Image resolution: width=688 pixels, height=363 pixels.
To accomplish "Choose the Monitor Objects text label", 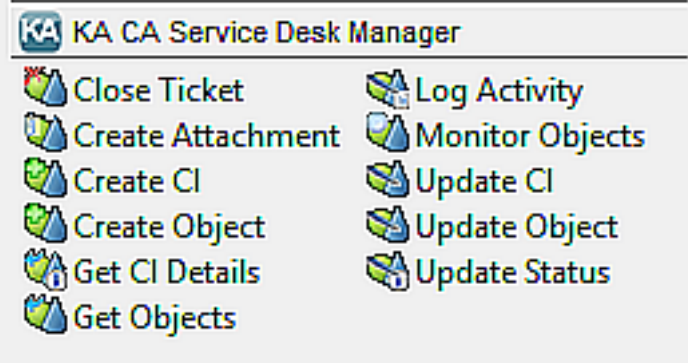I will coord(530,137).
